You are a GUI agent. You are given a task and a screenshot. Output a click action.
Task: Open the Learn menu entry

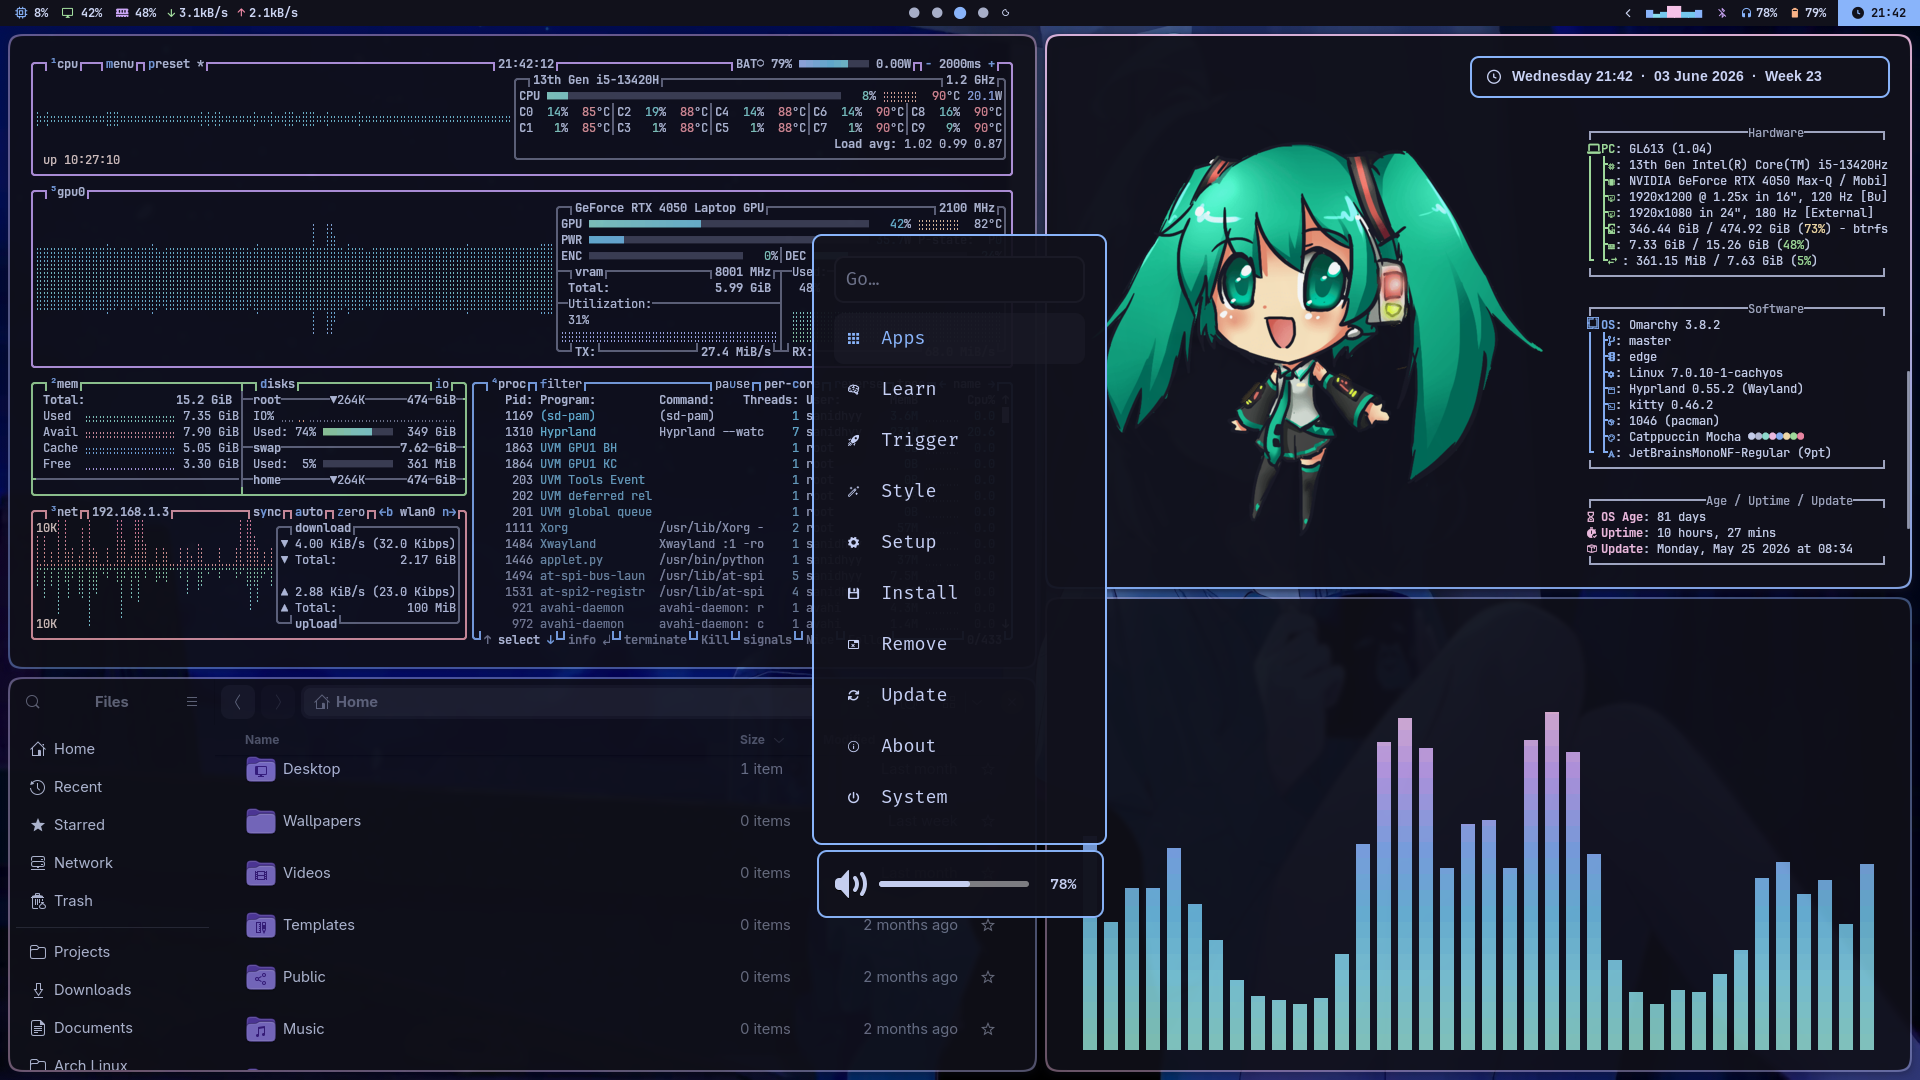(959, 389)
